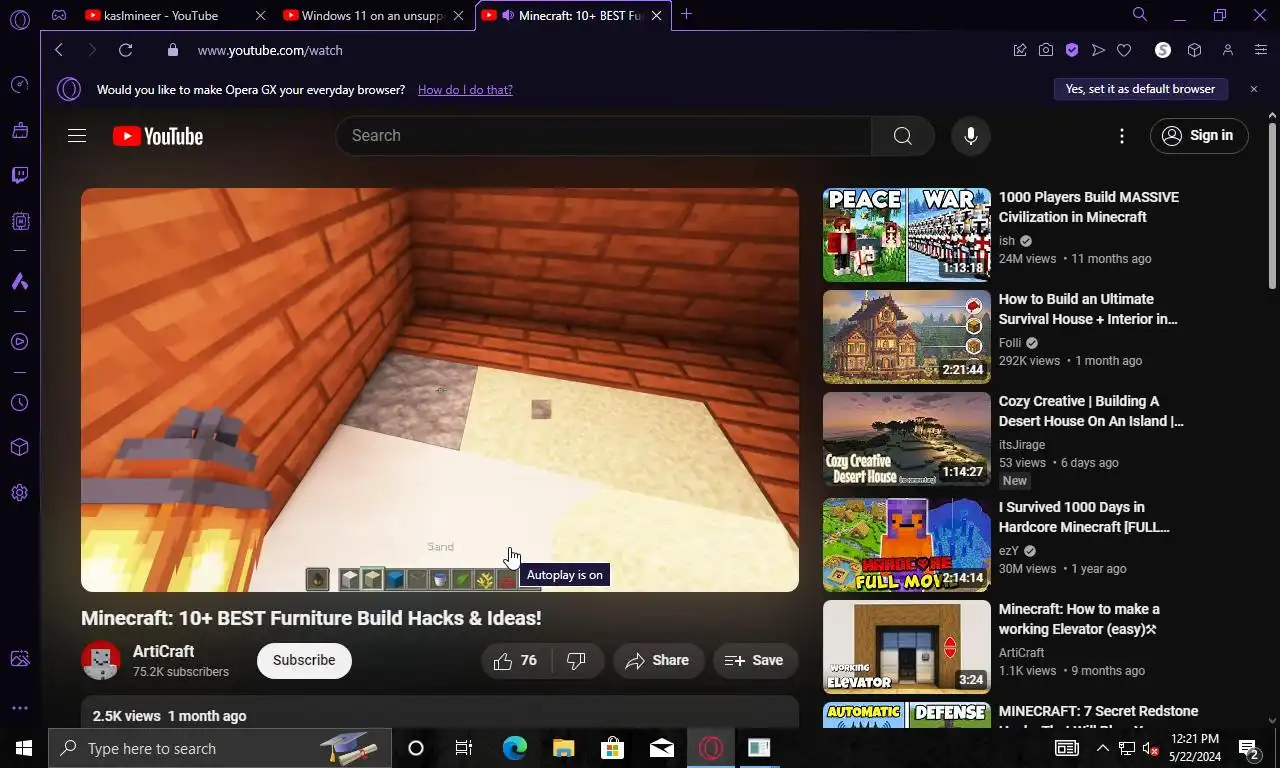Open the Share options dialog
Image resolution: width=1280 pixels, height=768 pixels.
(x=657, y=661)
